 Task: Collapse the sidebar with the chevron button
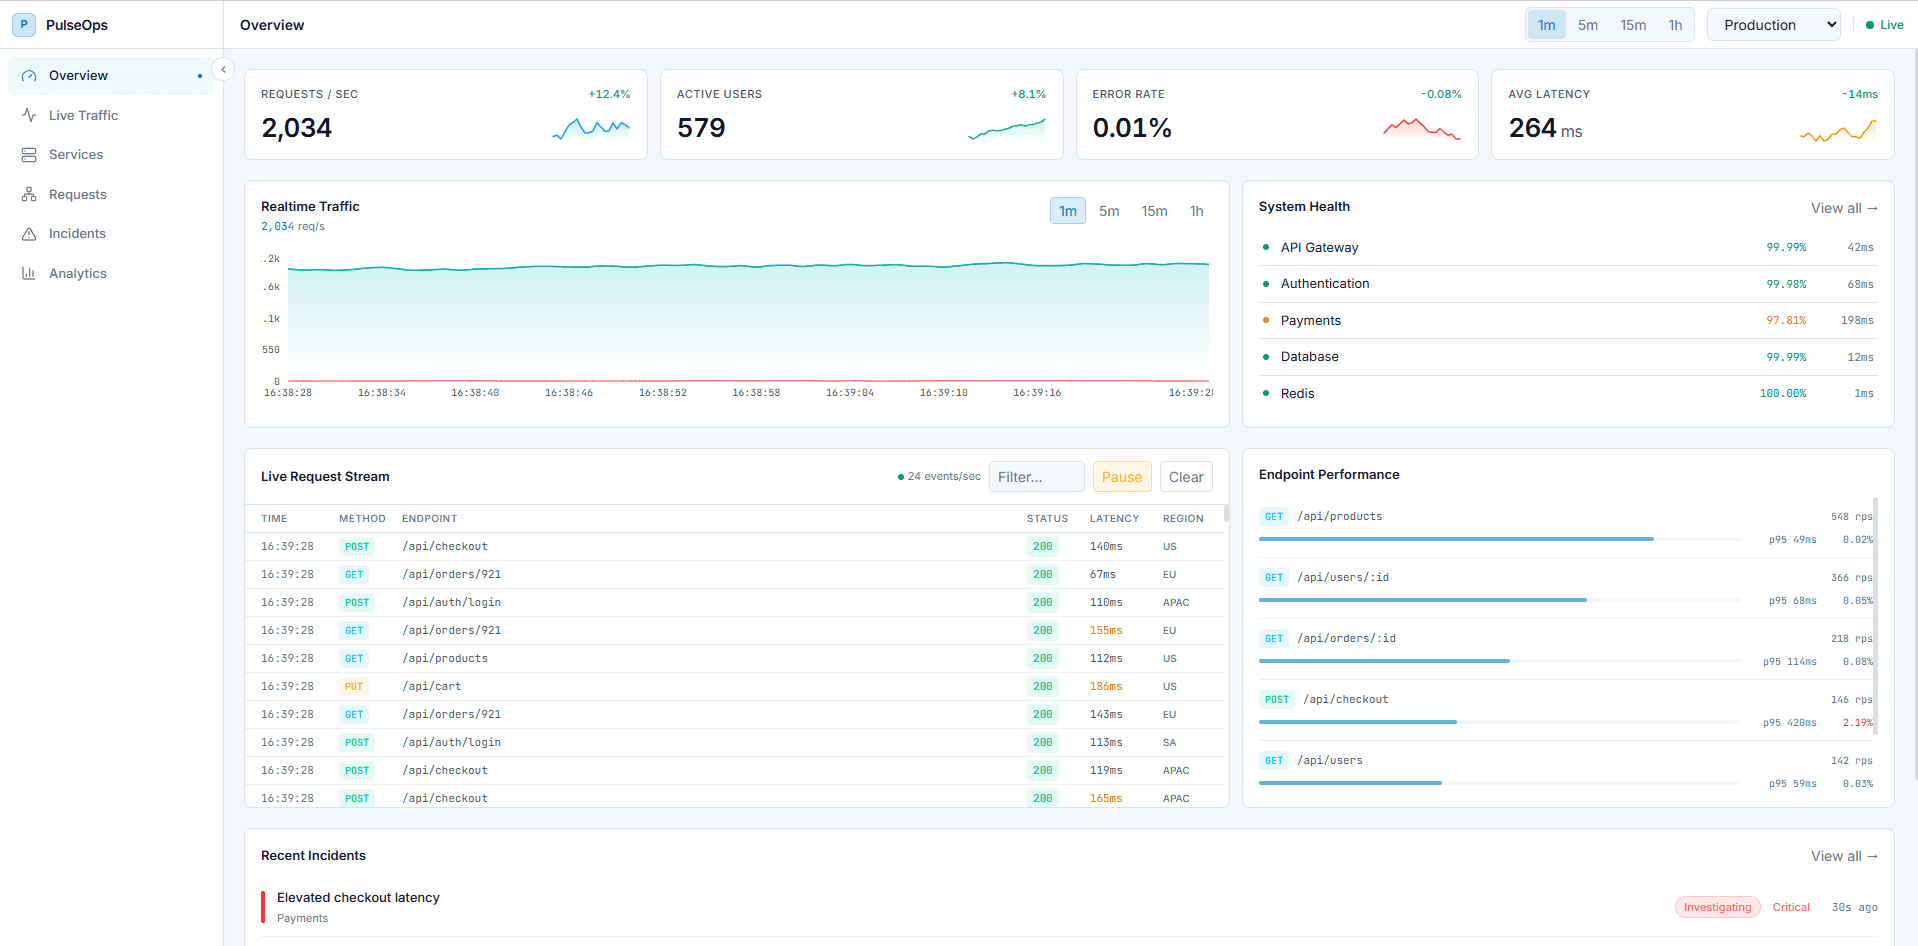(223, 69)
